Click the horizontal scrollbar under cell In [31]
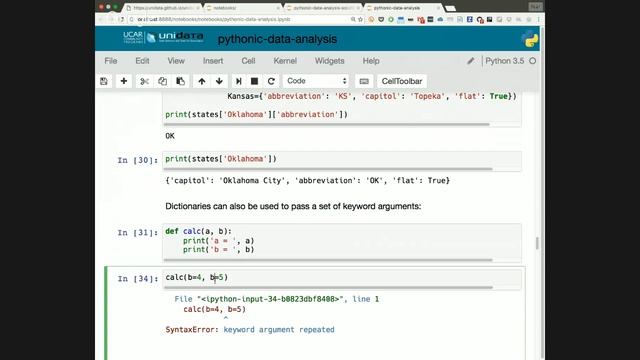Viewport: 640px width, 360px height. tap(328, 260)
